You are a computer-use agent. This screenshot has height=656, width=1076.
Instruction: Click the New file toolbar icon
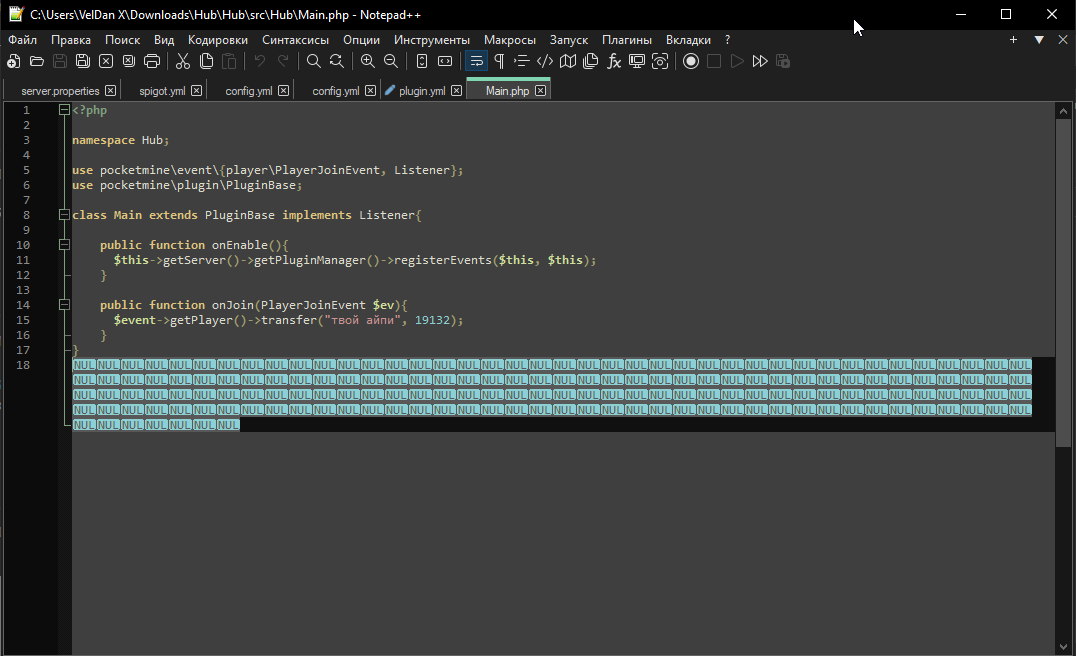coord(13,61)
